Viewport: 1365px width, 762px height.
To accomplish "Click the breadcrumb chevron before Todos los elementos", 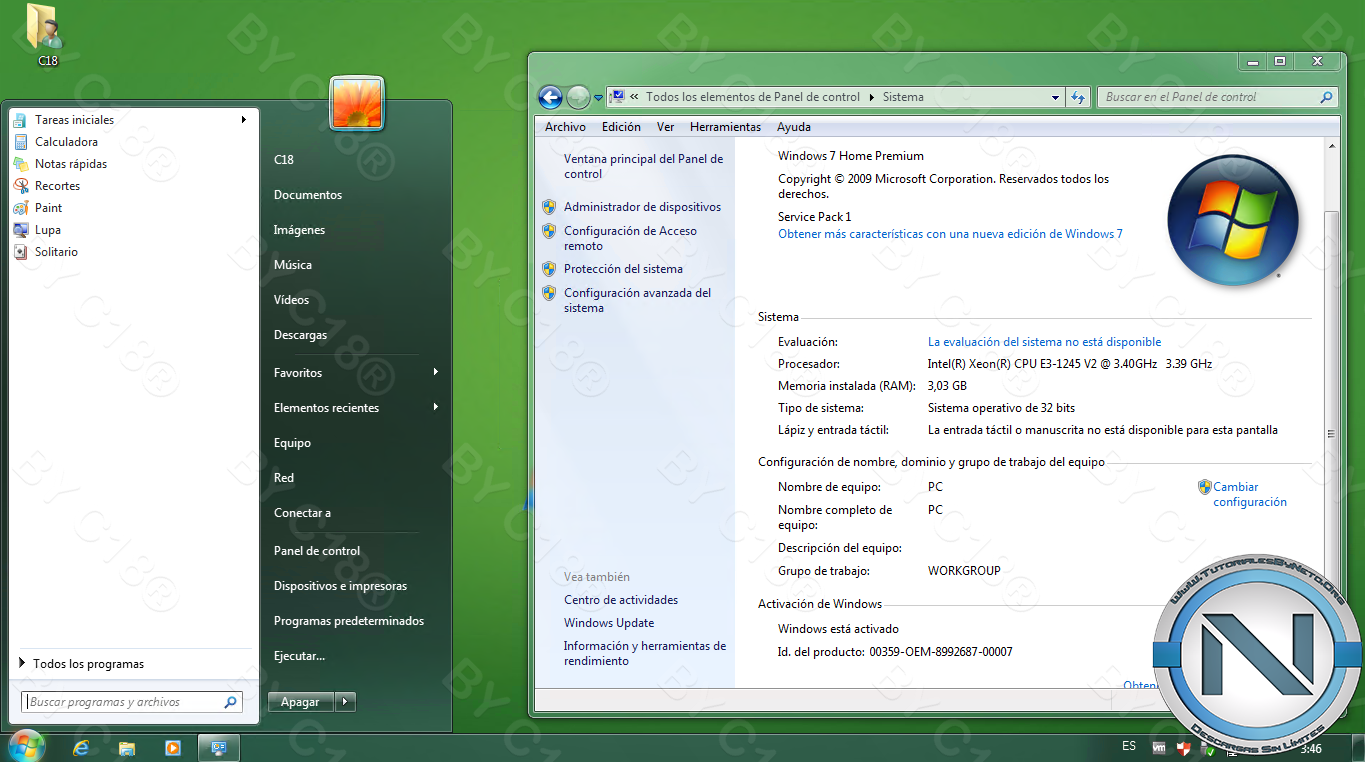I will 635,97.
